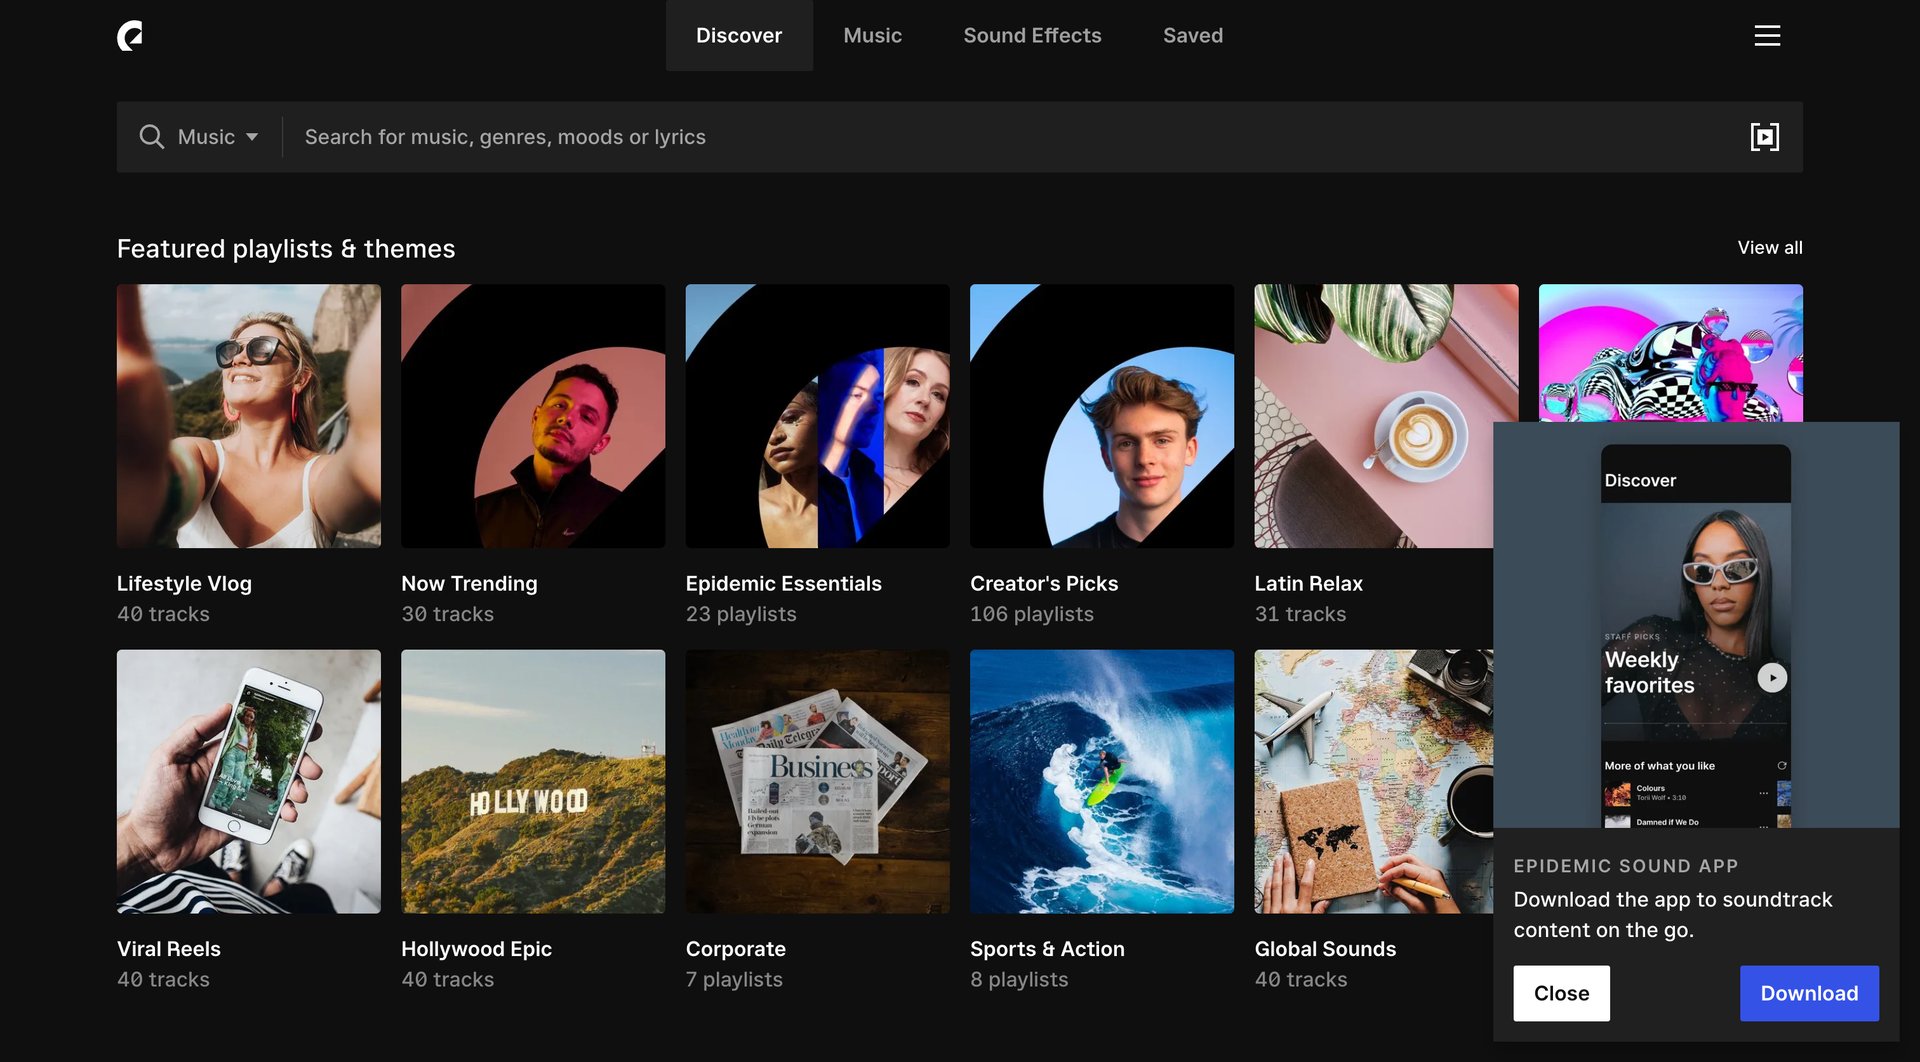Click the Epidemic Sound logo icon
The image size is (1920, 1062).
[129, 35]
